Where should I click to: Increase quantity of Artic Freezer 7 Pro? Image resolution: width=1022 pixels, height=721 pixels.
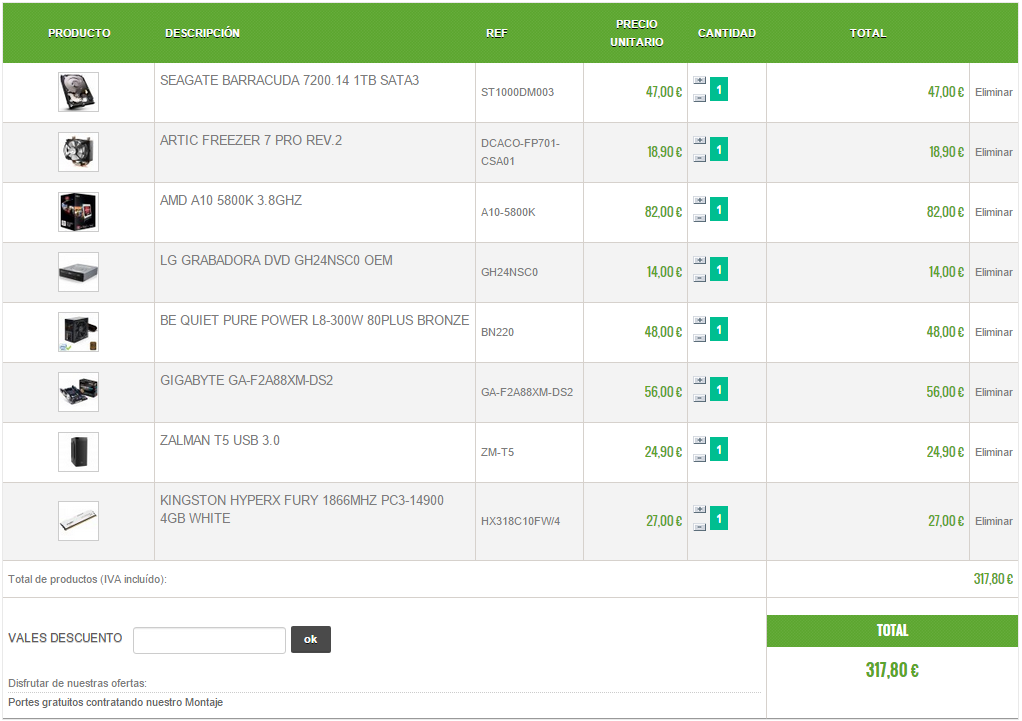pos(699,140)
